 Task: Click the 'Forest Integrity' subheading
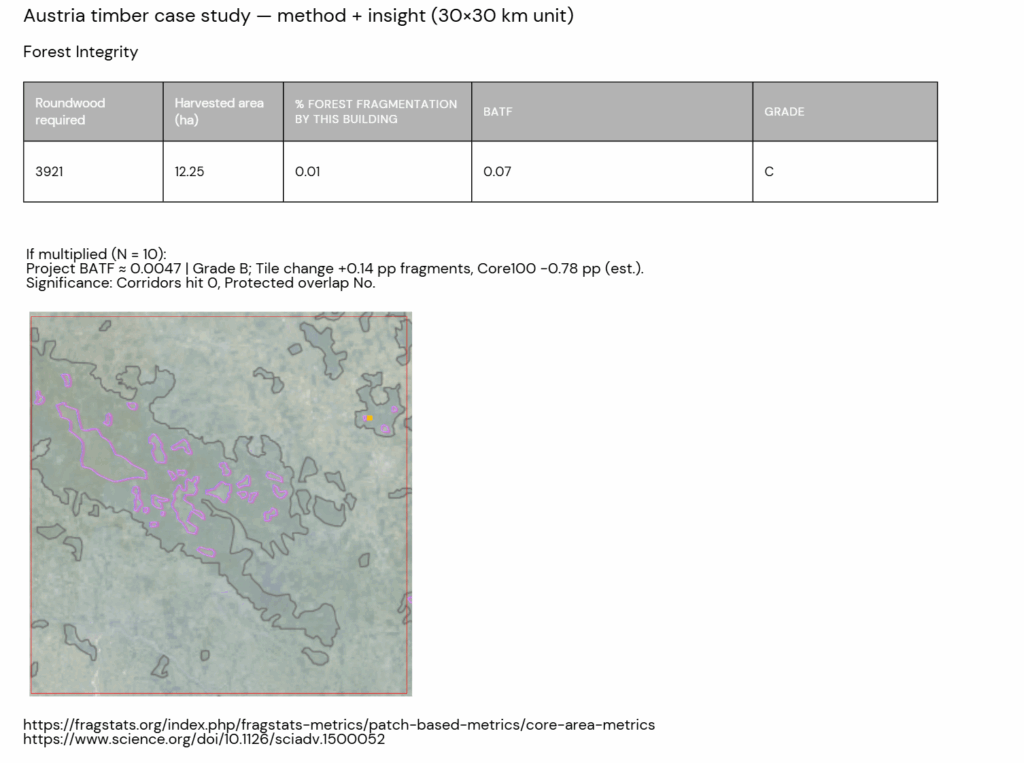click(80, 52)
